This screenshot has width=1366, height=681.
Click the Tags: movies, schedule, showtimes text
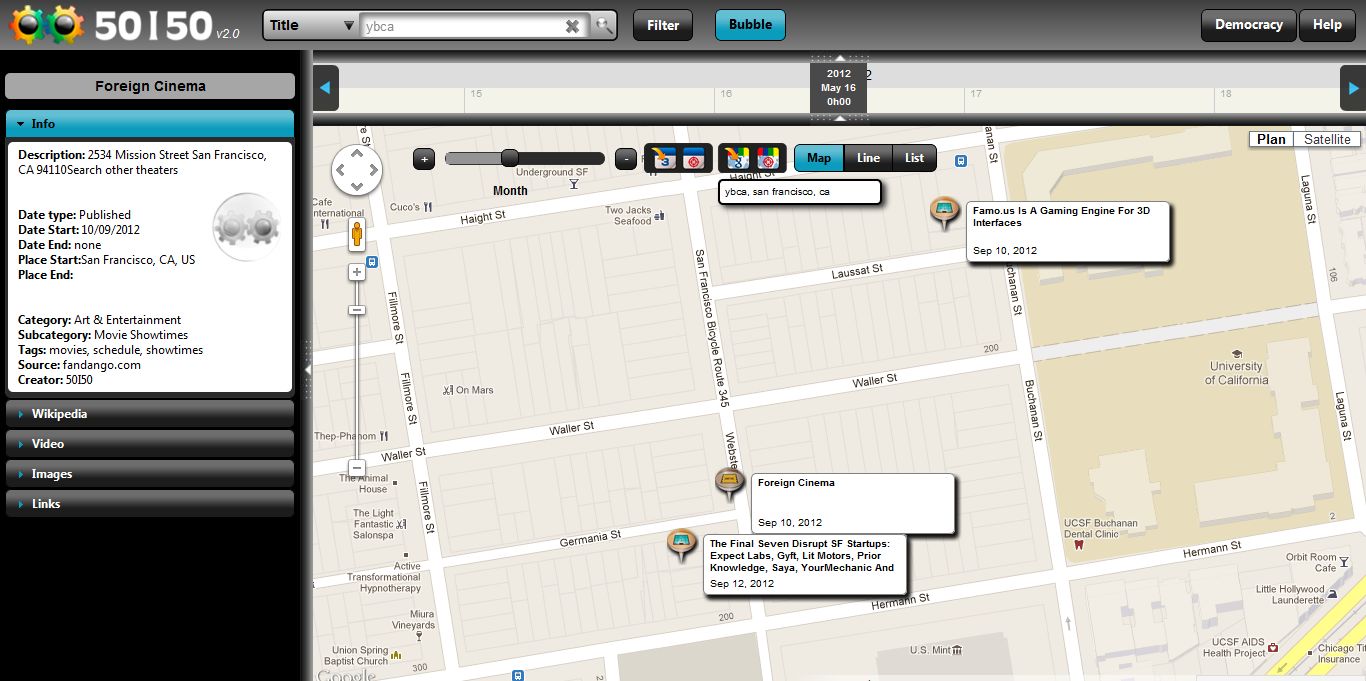pos(110,350)
